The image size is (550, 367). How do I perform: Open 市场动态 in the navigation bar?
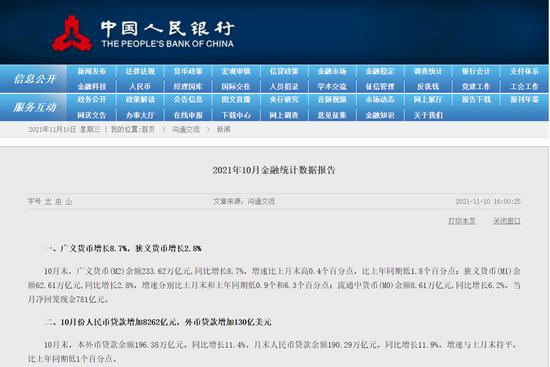pos(380,100)
